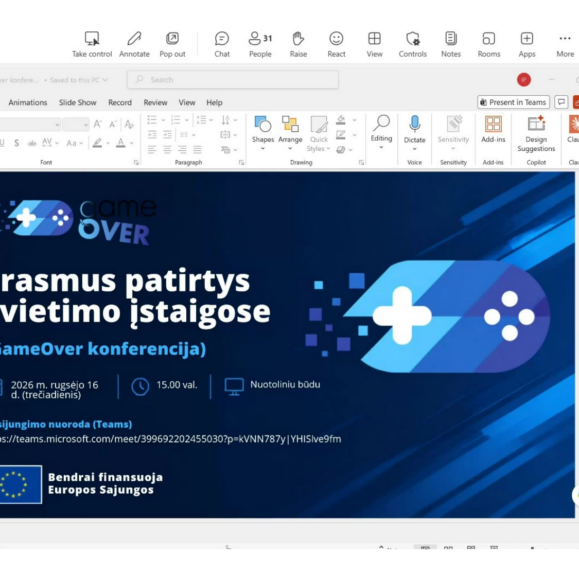The height and width of the screenshot is (579, 579).
Task: Toggle text Shadow formatting
Action: (x=17, y=143)
